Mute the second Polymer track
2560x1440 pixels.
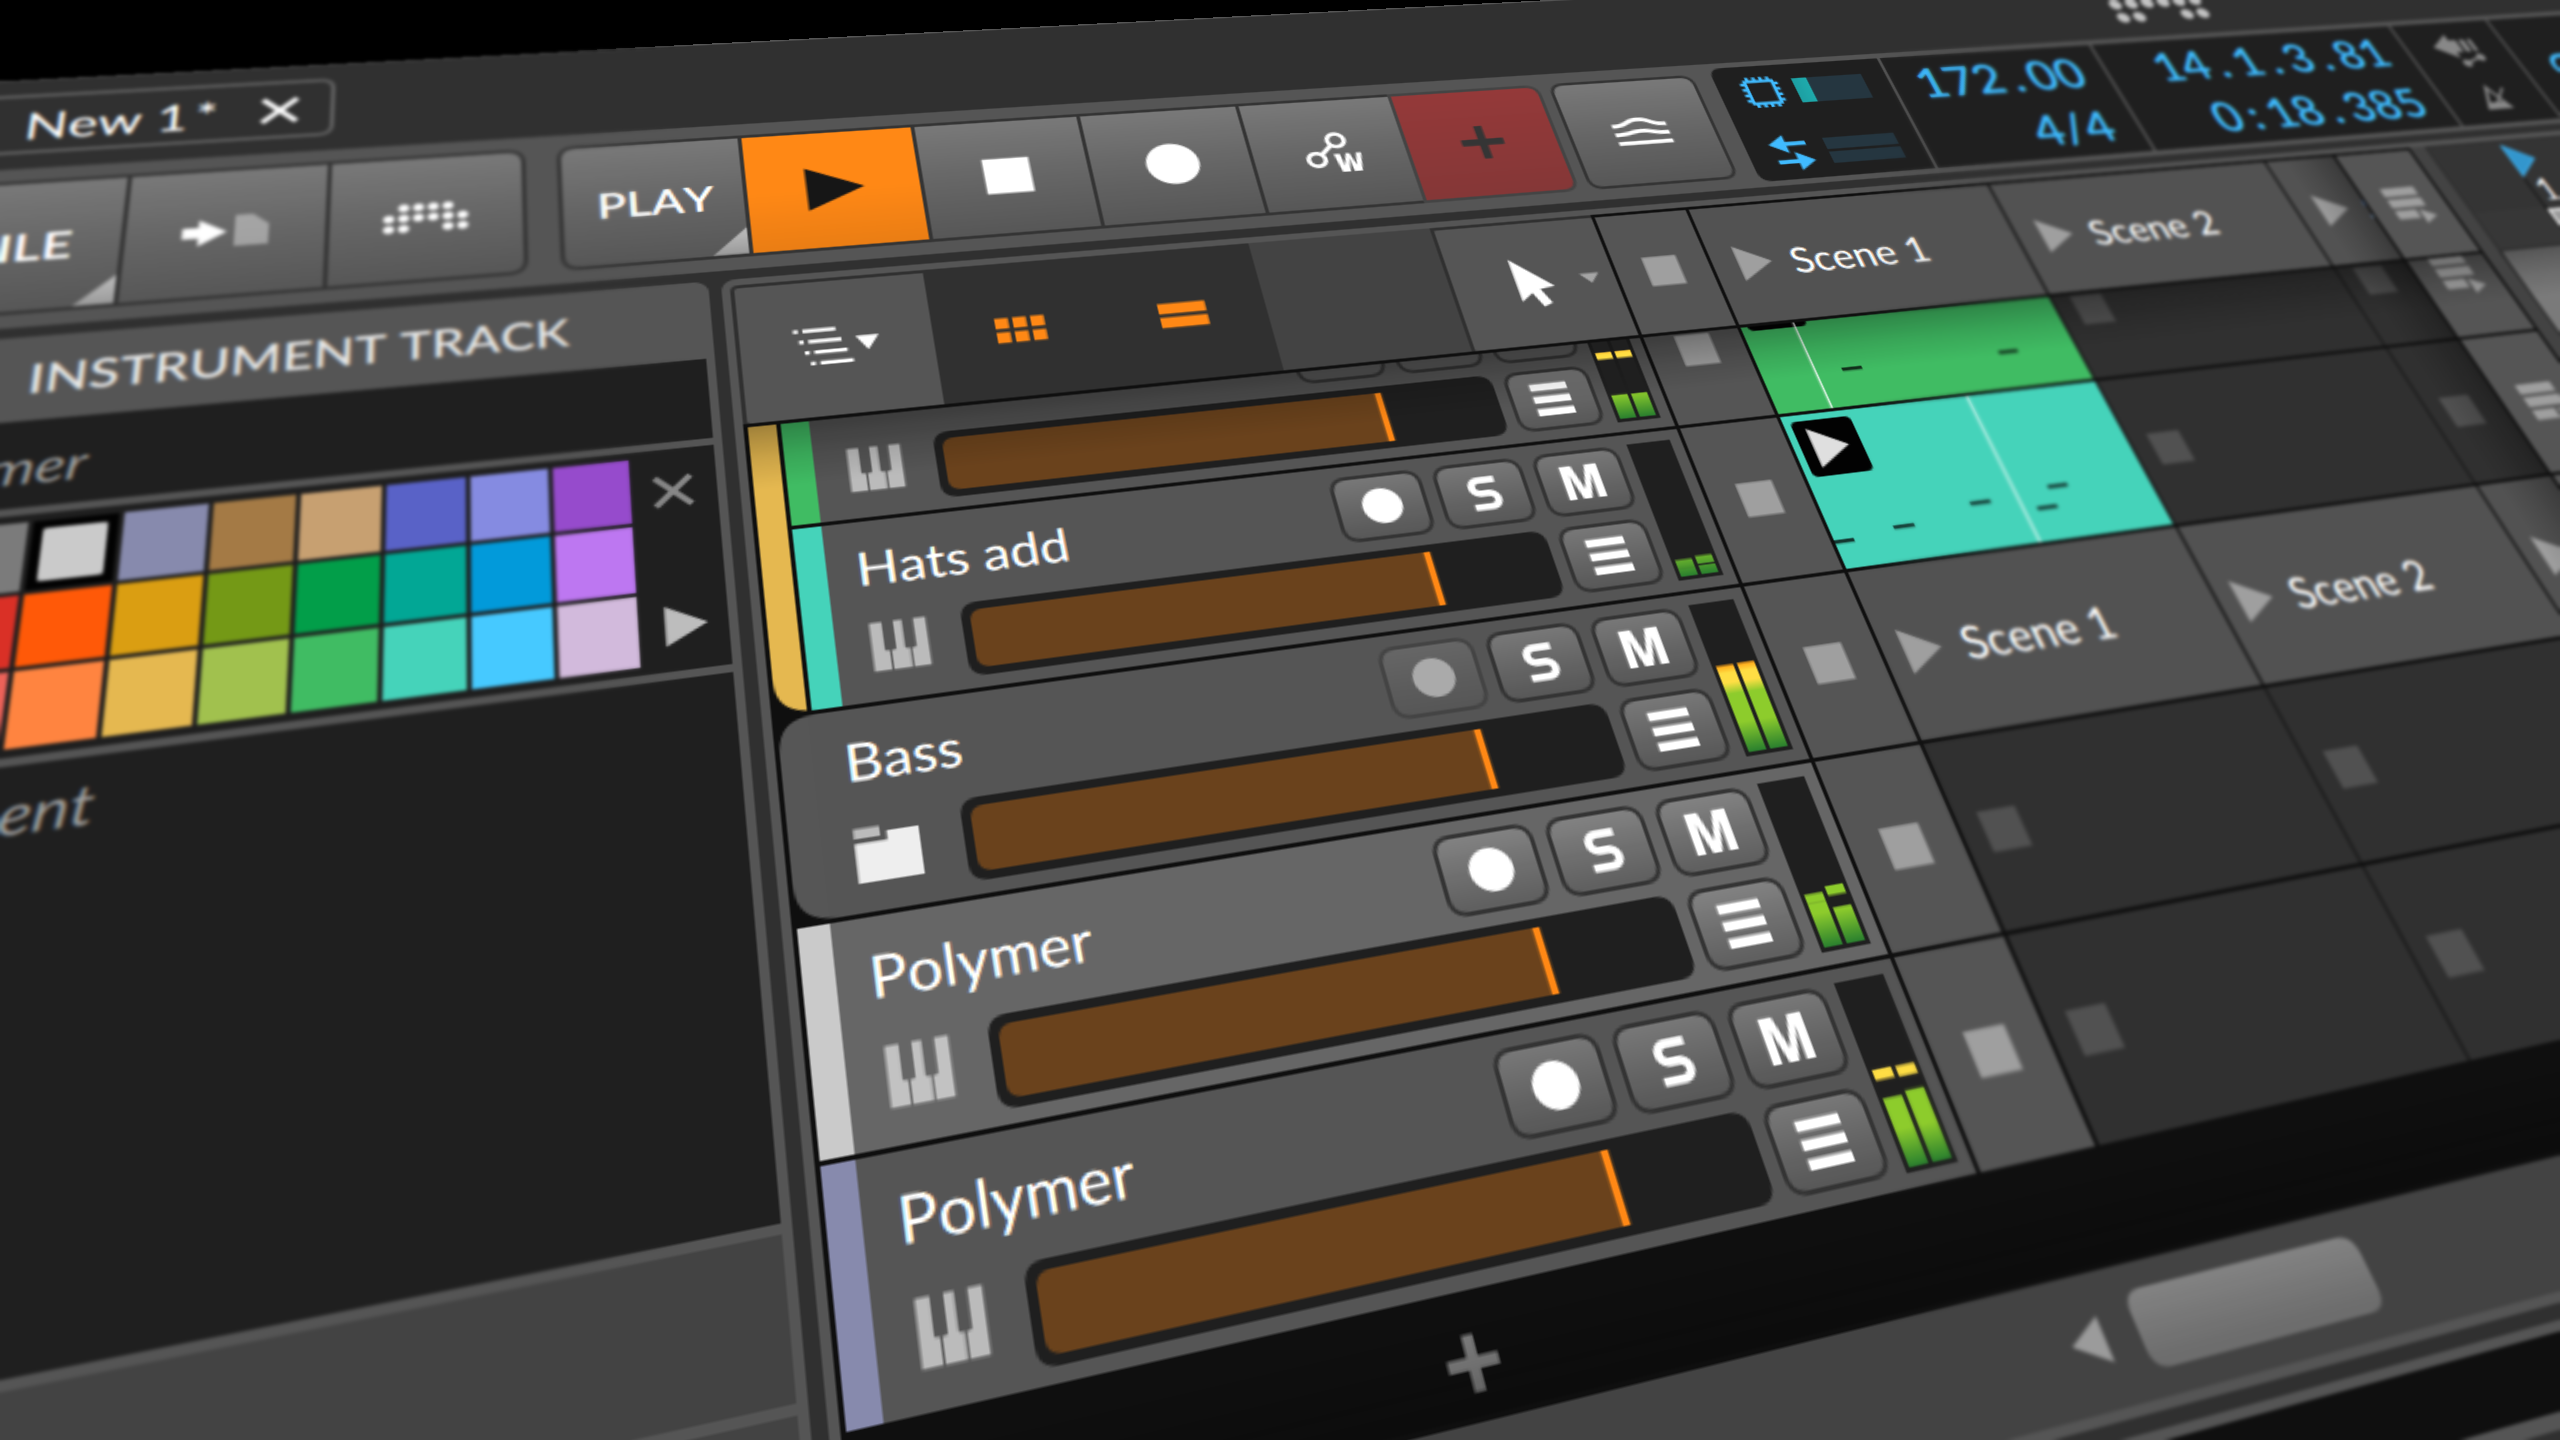click(1787, 1039)
